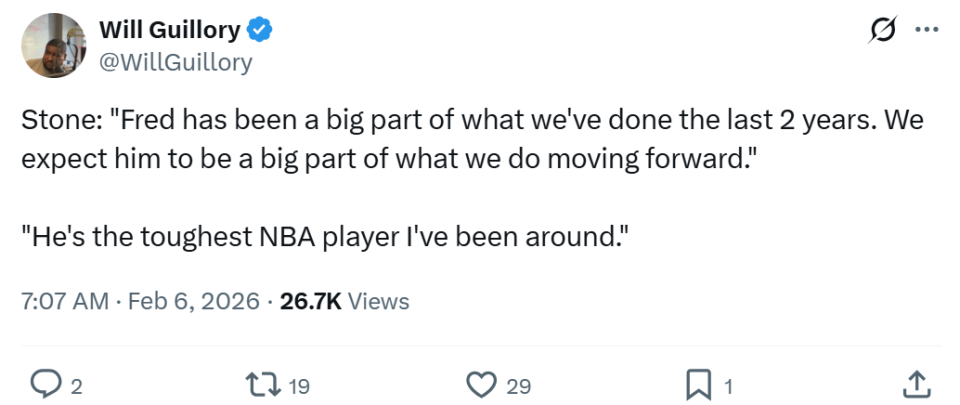
Task: Click the blue verified checkmark badge
Action: tap(259, 31)
